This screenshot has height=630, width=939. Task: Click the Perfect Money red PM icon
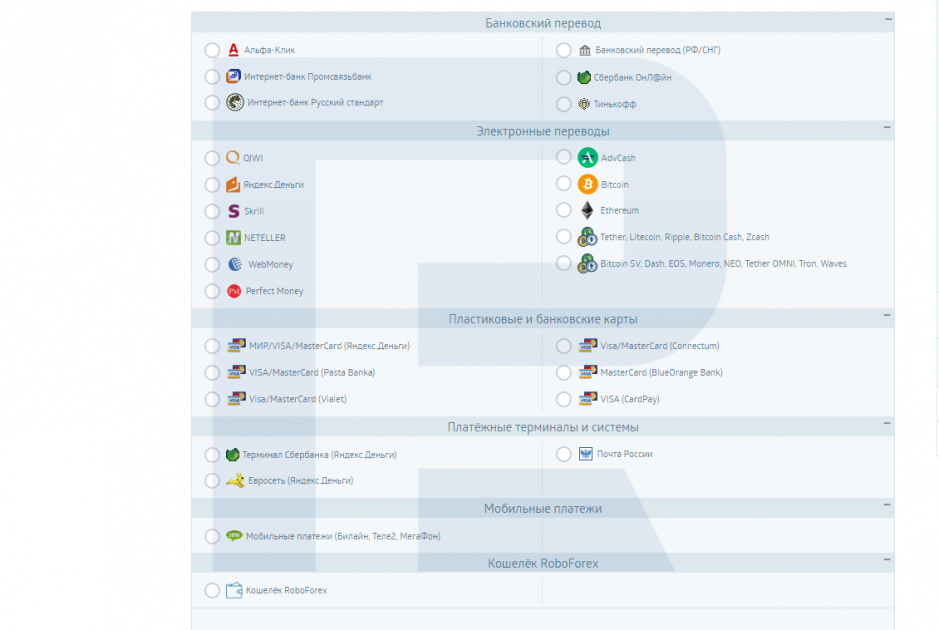pos(234,291)
